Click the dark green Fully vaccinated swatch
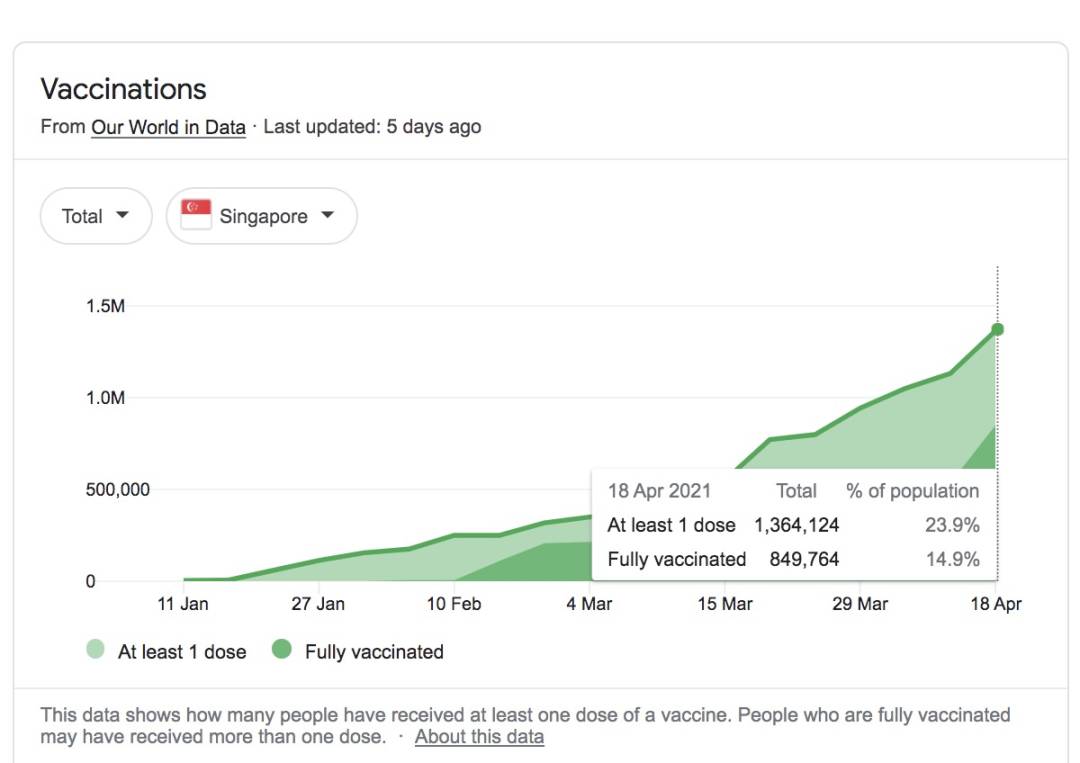 [282, 651]
